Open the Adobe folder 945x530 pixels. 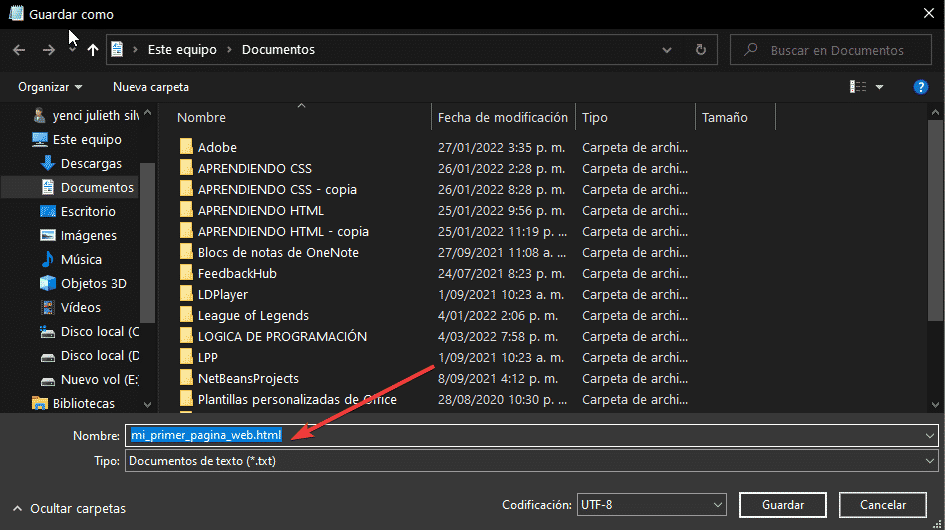click(x=217, y=147)
